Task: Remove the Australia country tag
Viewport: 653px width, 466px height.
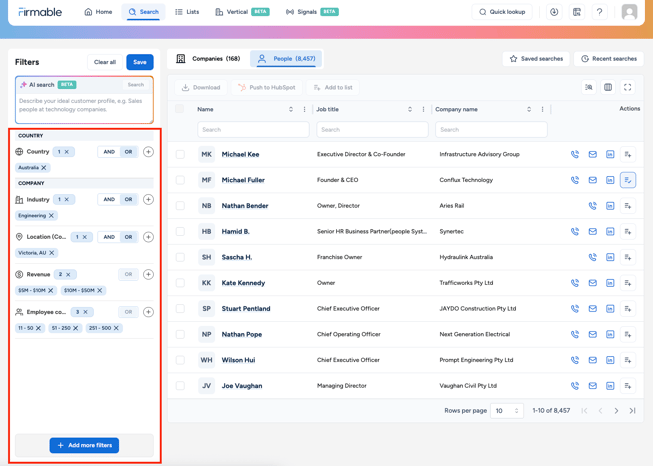Action: 44,168
